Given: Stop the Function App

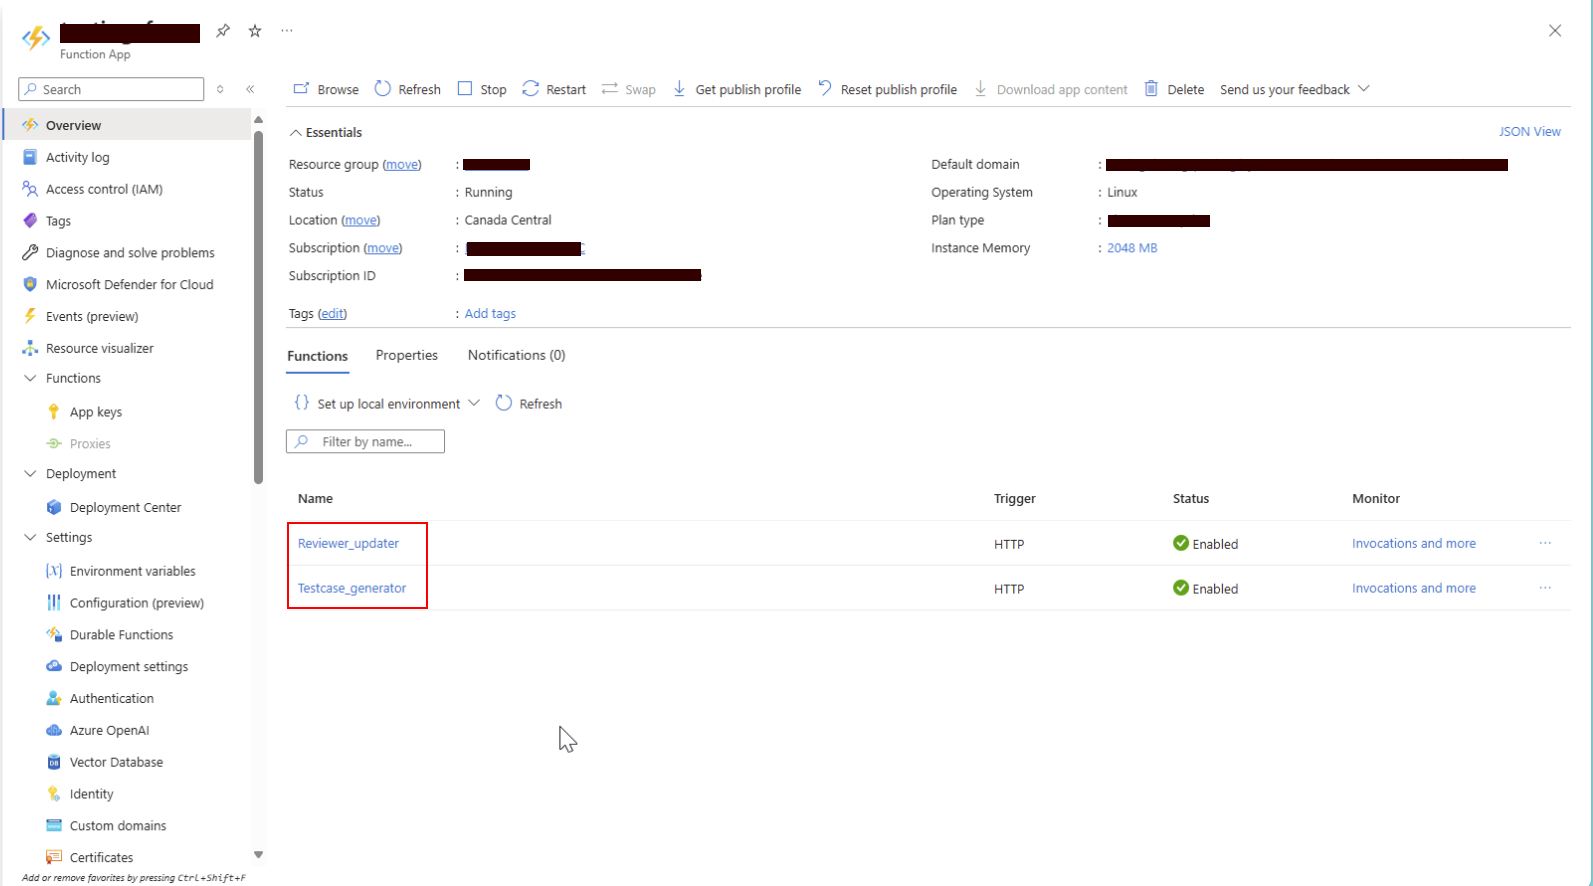Looking at the screenshot, I should click(x=482, y=89).
